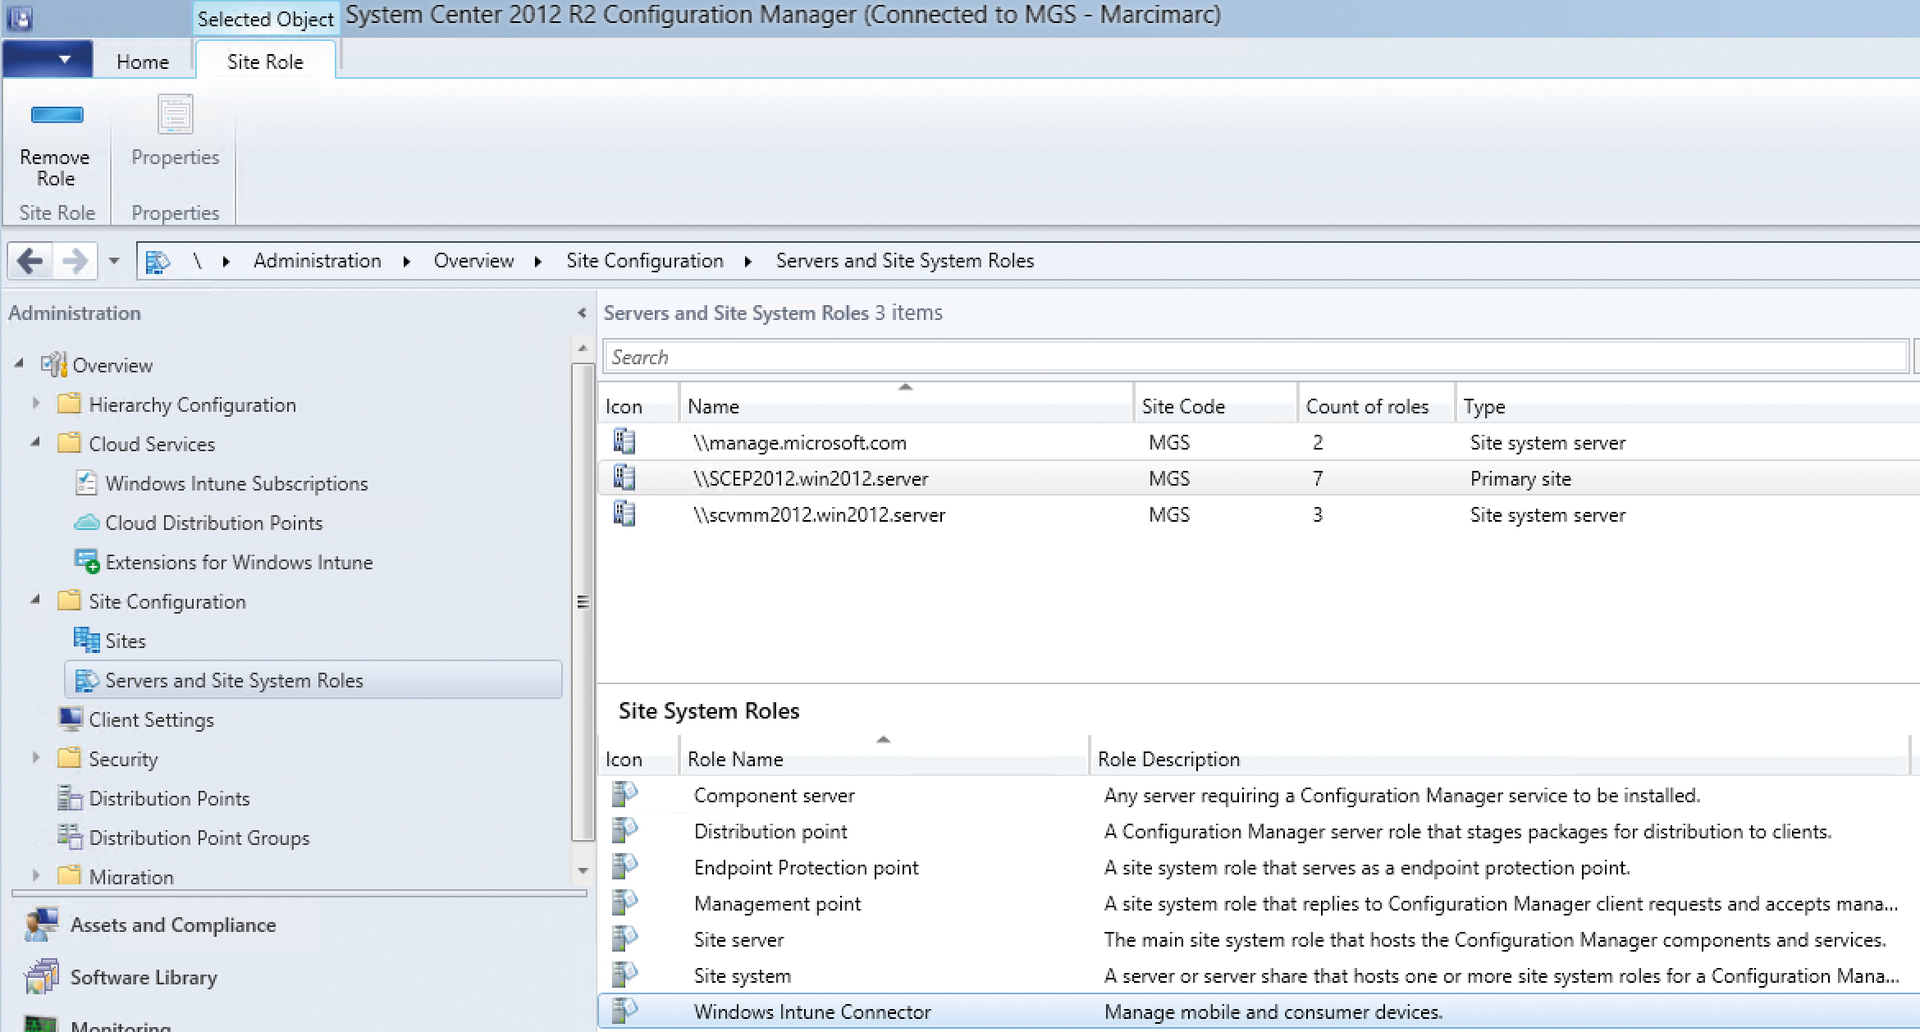Select the Client Settings icon
This screenshot has width=1920, height=1032.
[71, 719]
